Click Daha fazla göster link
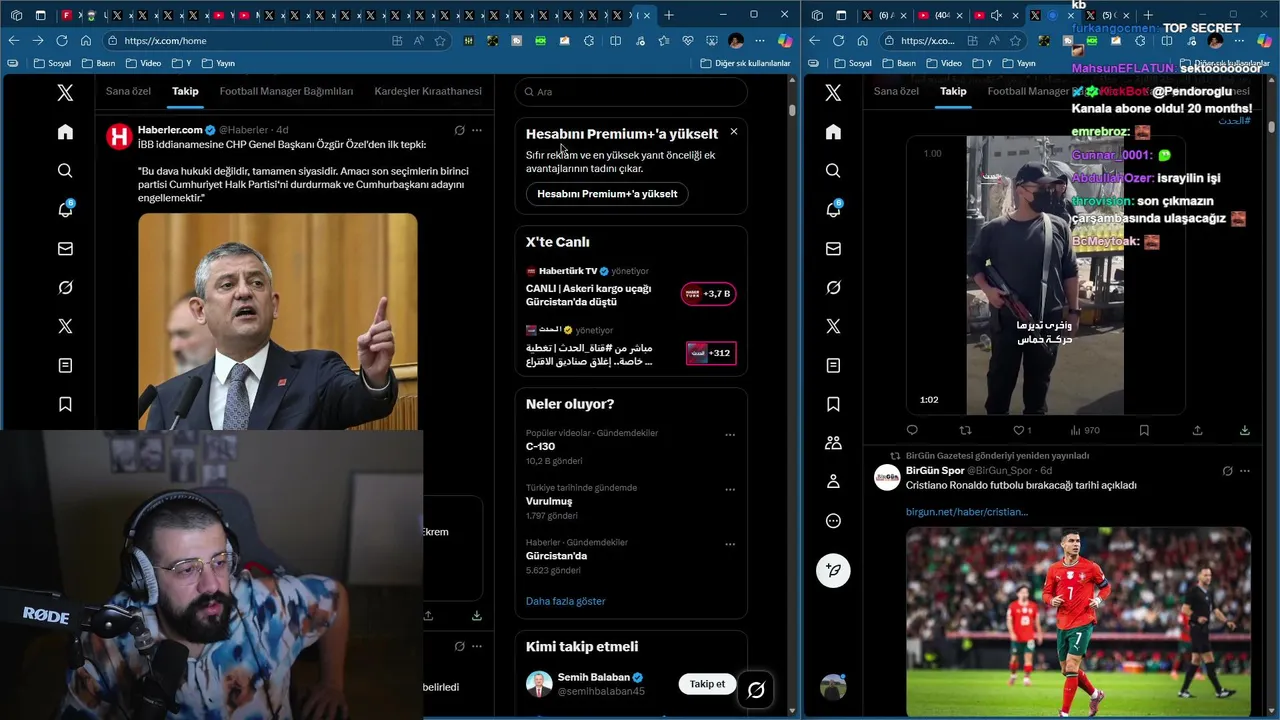The height and width of the screenshot is (720, 1280). point(566,601)
